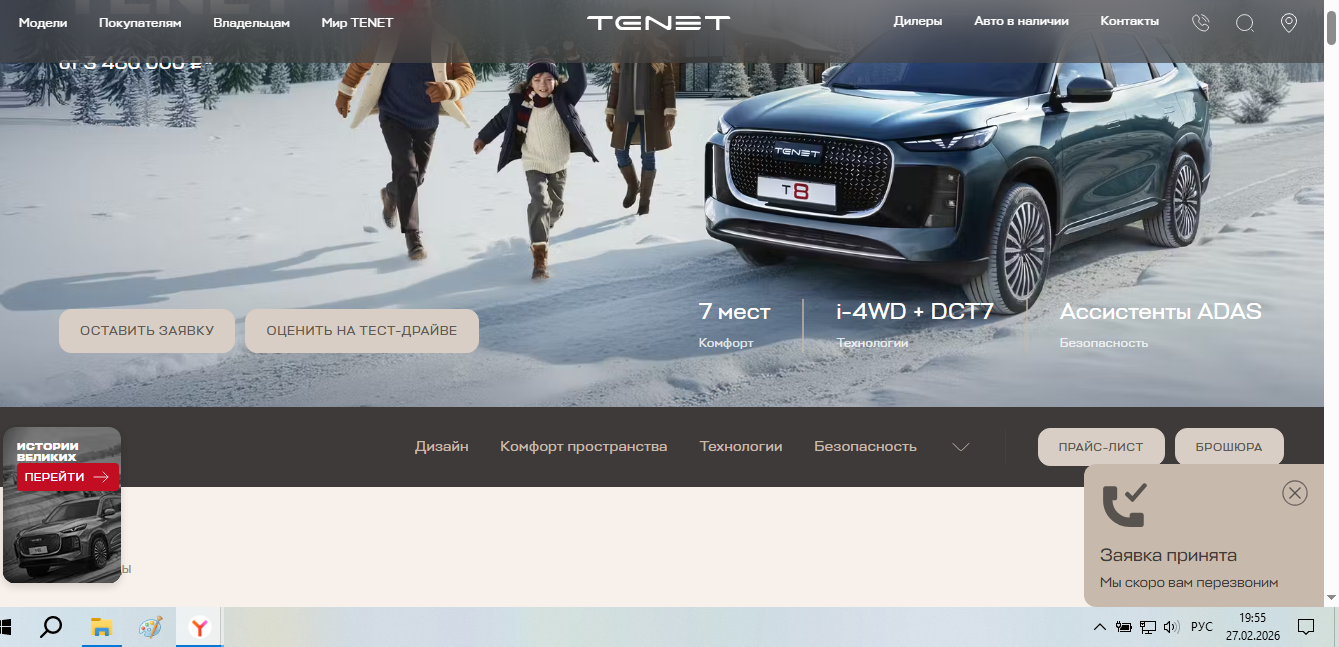The width and height of the screenshot is (1339, 647).
Task: Jump to Безопасность section
Action: pos(865,447)
